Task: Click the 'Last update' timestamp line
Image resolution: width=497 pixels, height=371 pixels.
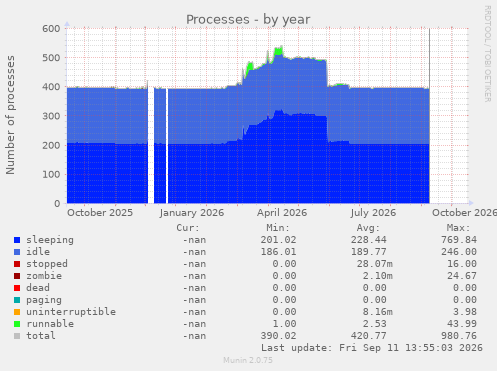Action: click(x=372, y=348)
